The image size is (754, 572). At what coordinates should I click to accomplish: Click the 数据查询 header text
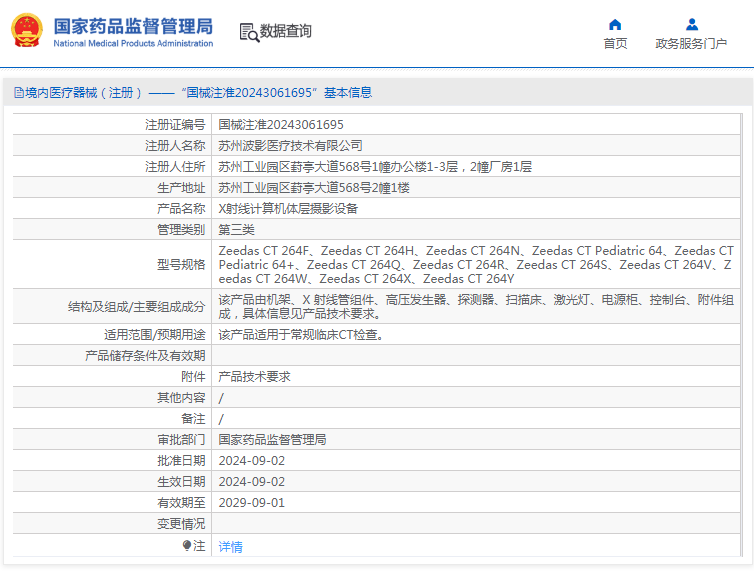(286, 31)
